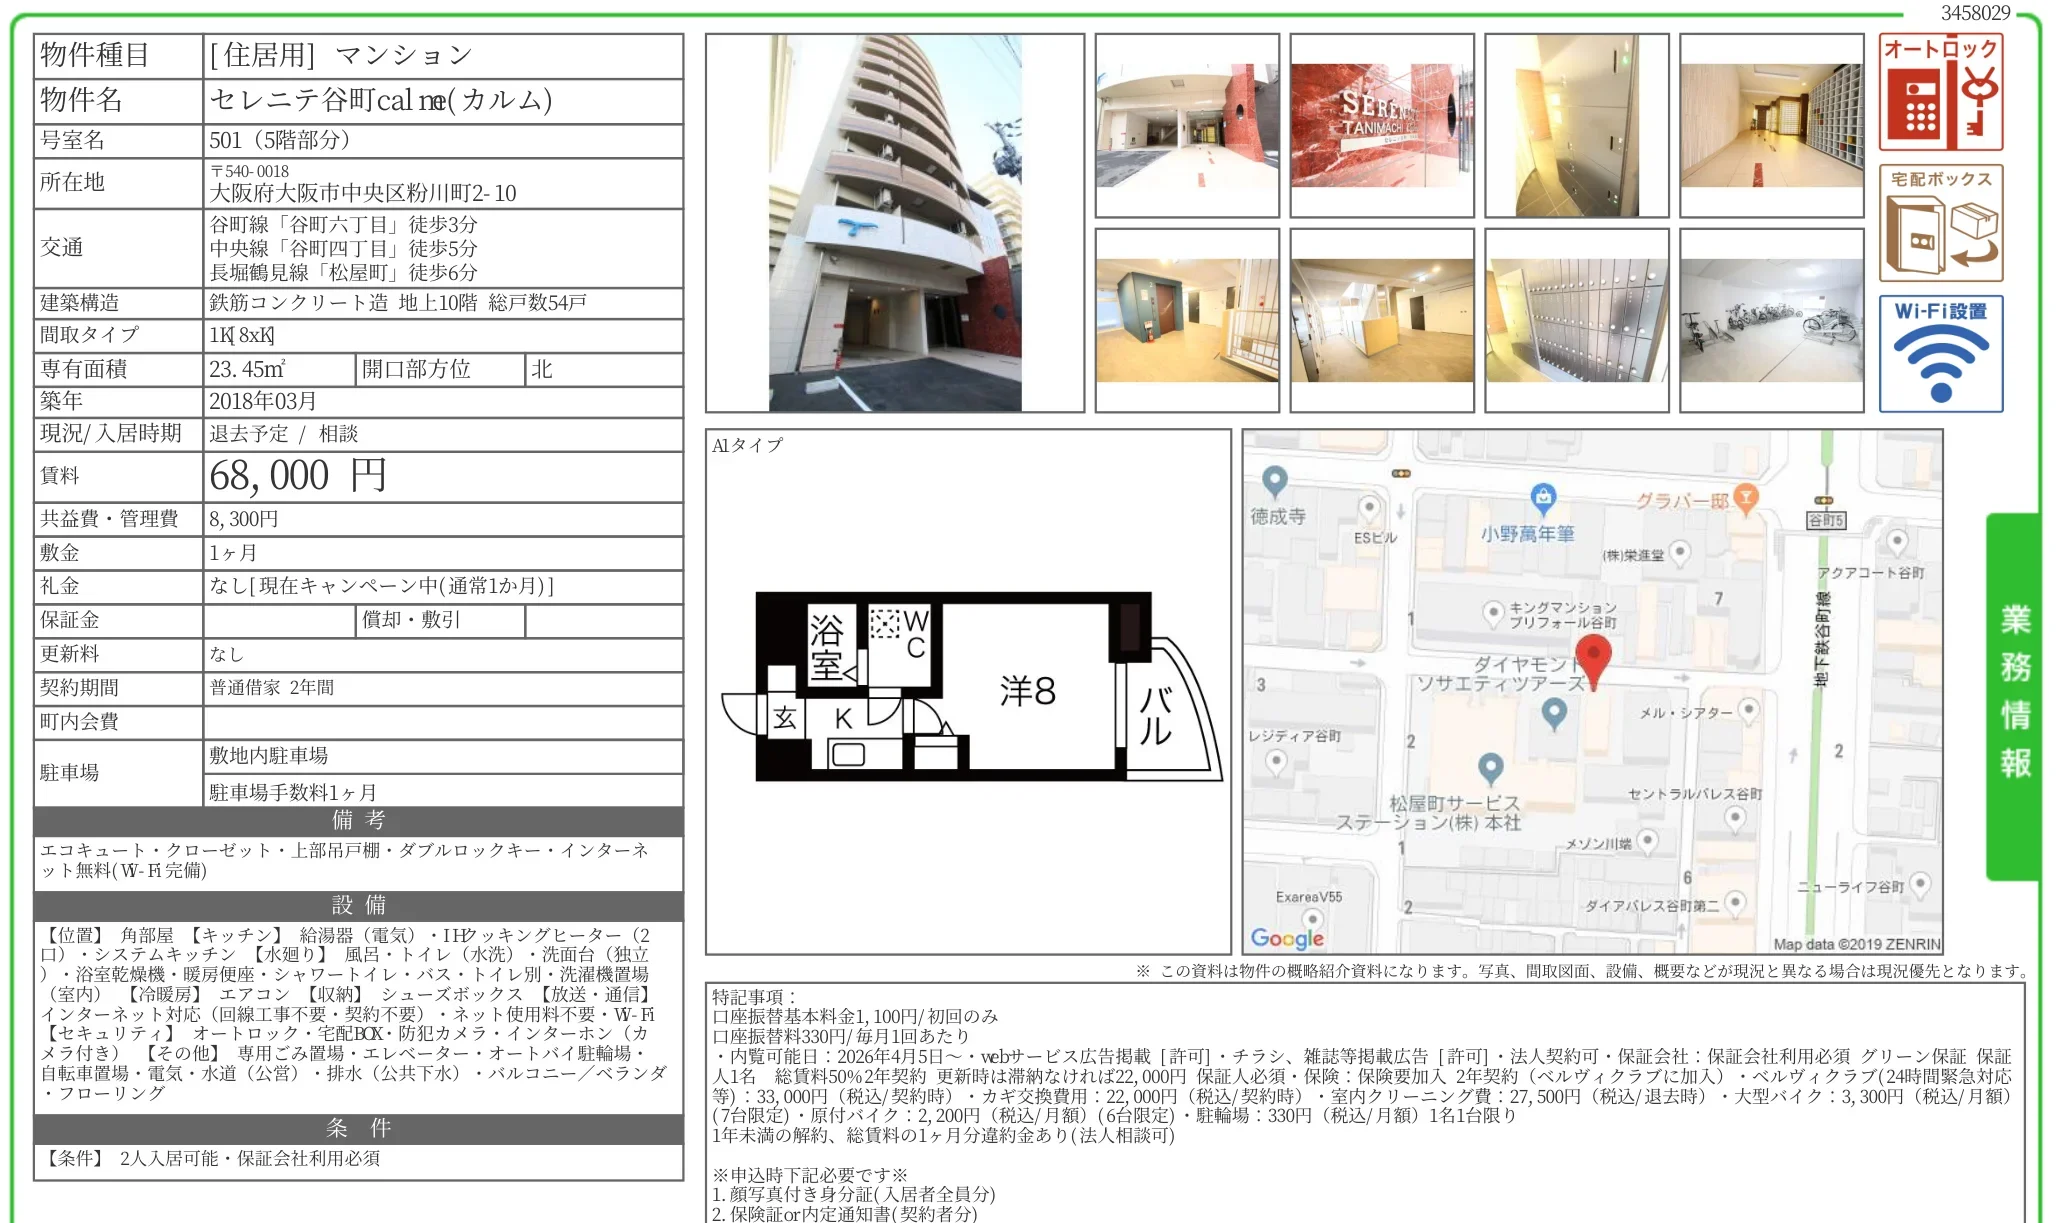Click the 小野萬年筆 blue shop marker
This screenshot has width=2056, height=1223.
point(1543,497)
